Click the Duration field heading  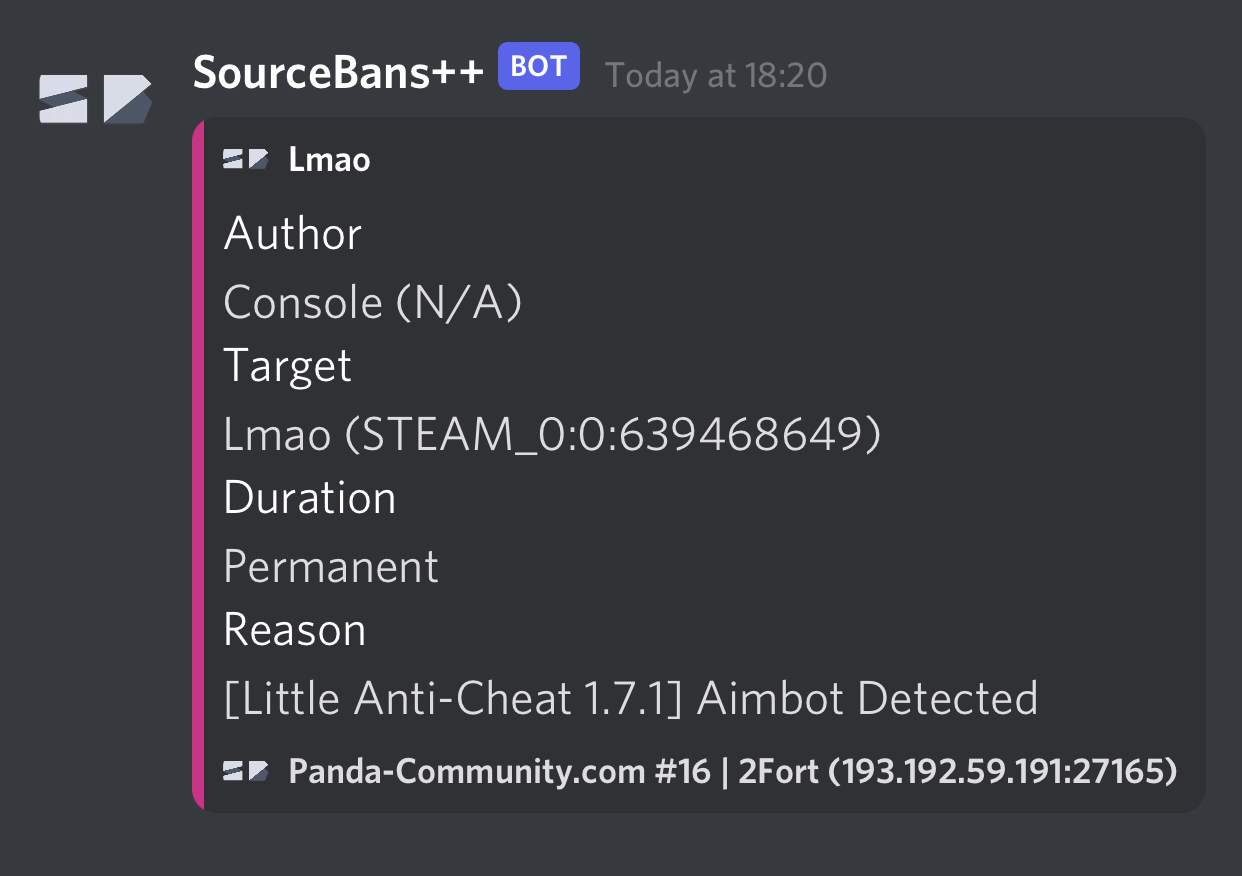[309, 498]
